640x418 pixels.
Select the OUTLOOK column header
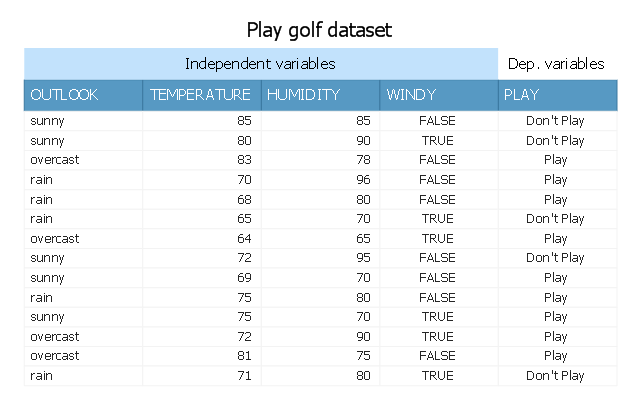(x=65, y=95)
